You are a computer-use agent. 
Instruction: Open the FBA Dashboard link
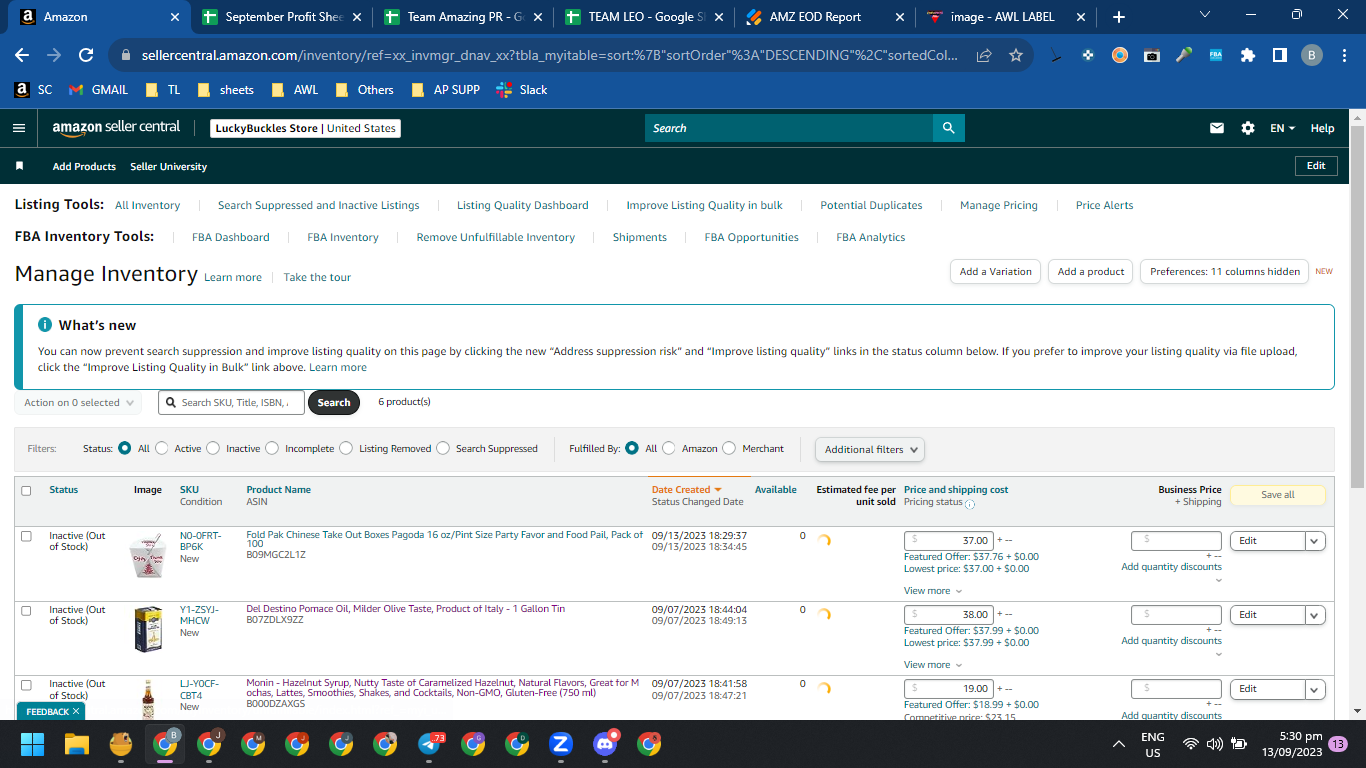[231, 238]
